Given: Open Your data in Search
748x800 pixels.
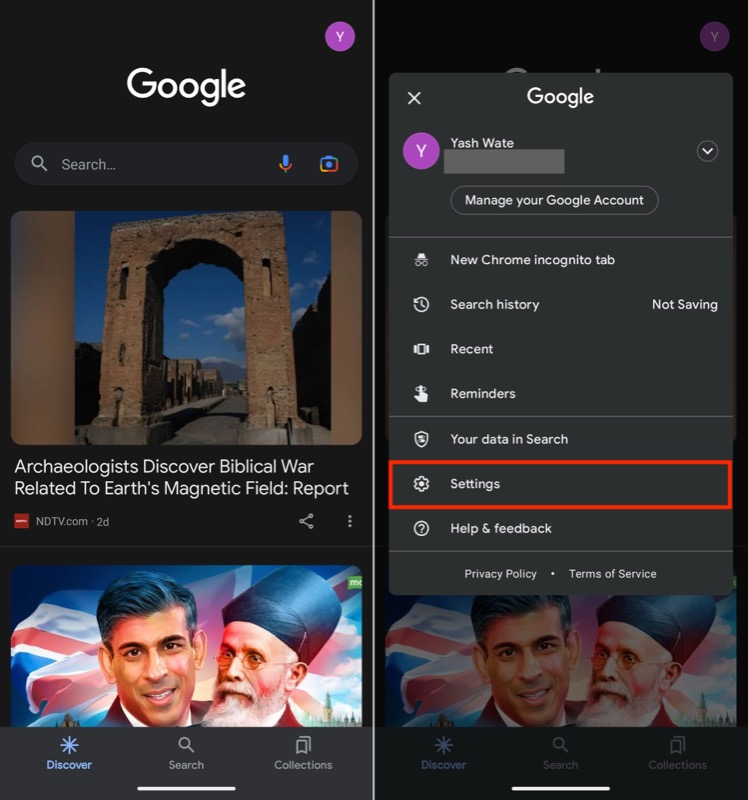Looking at the screenshot, I should tap(561, 439).
